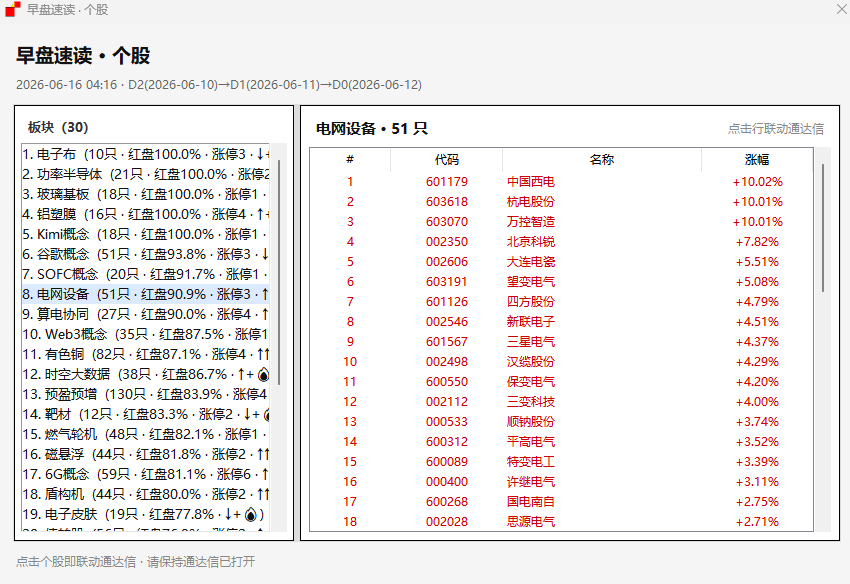Click the +10.02% gain cell

tap(757, 182)
